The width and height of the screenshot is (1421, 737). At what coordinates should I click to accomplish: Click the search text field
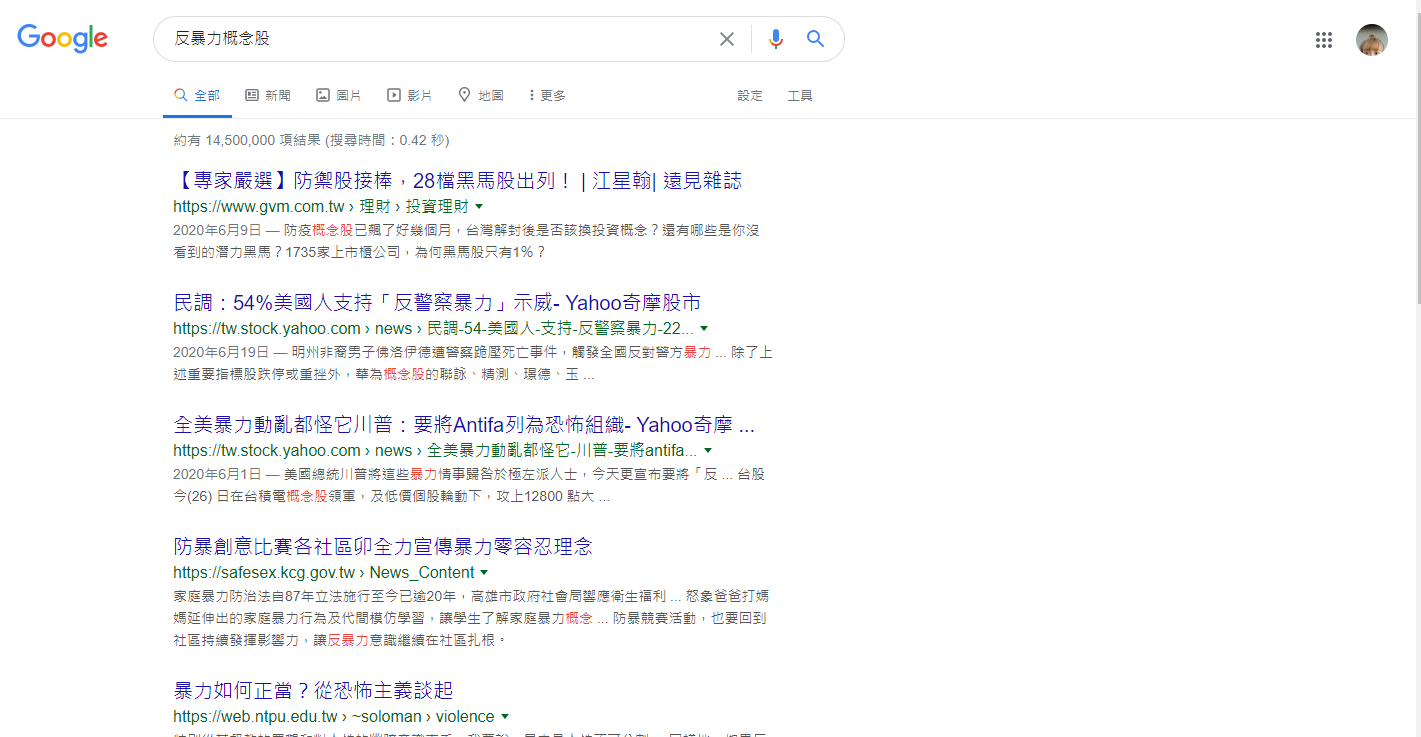[x=440, y=39]
